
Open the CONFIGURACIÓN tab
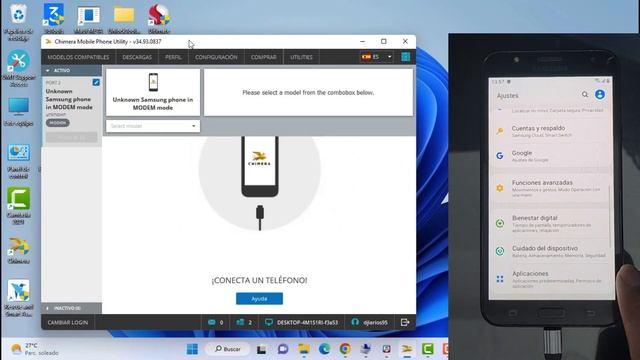click(x=216, y=57)
